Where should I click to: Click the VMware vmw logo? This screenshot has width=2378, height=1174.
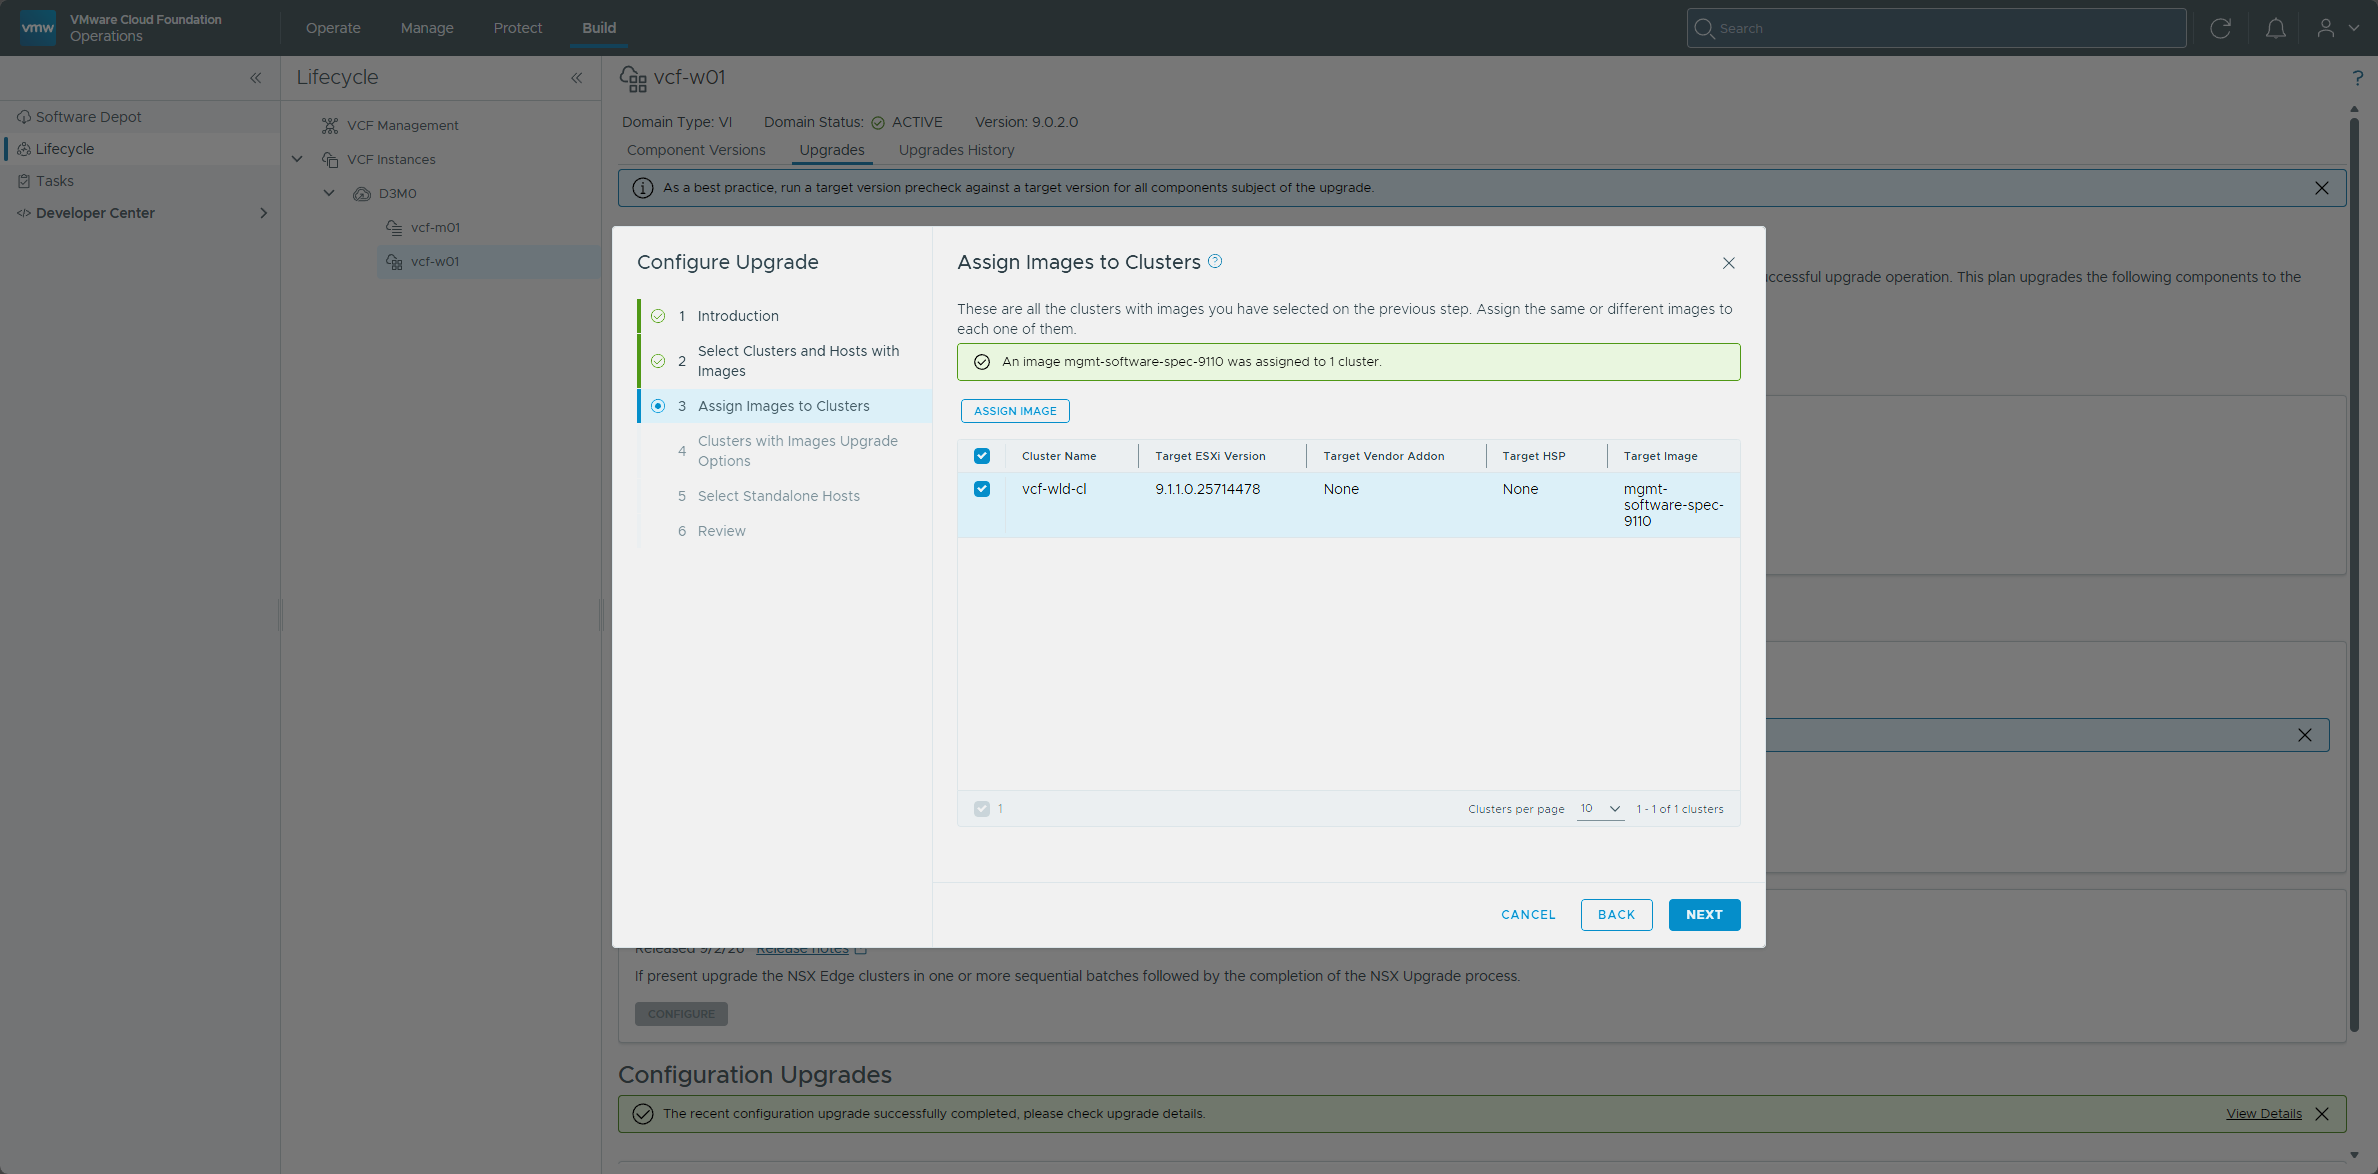(38, 27)
